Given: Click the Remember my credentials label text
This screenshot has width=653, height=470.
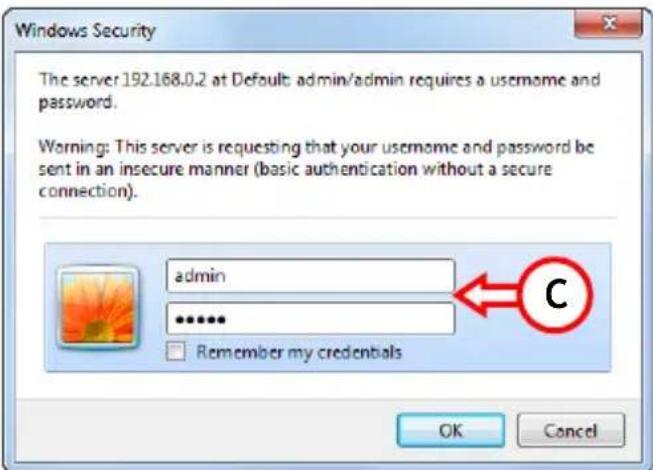Looking at the screenshot, I should point(299,352).
